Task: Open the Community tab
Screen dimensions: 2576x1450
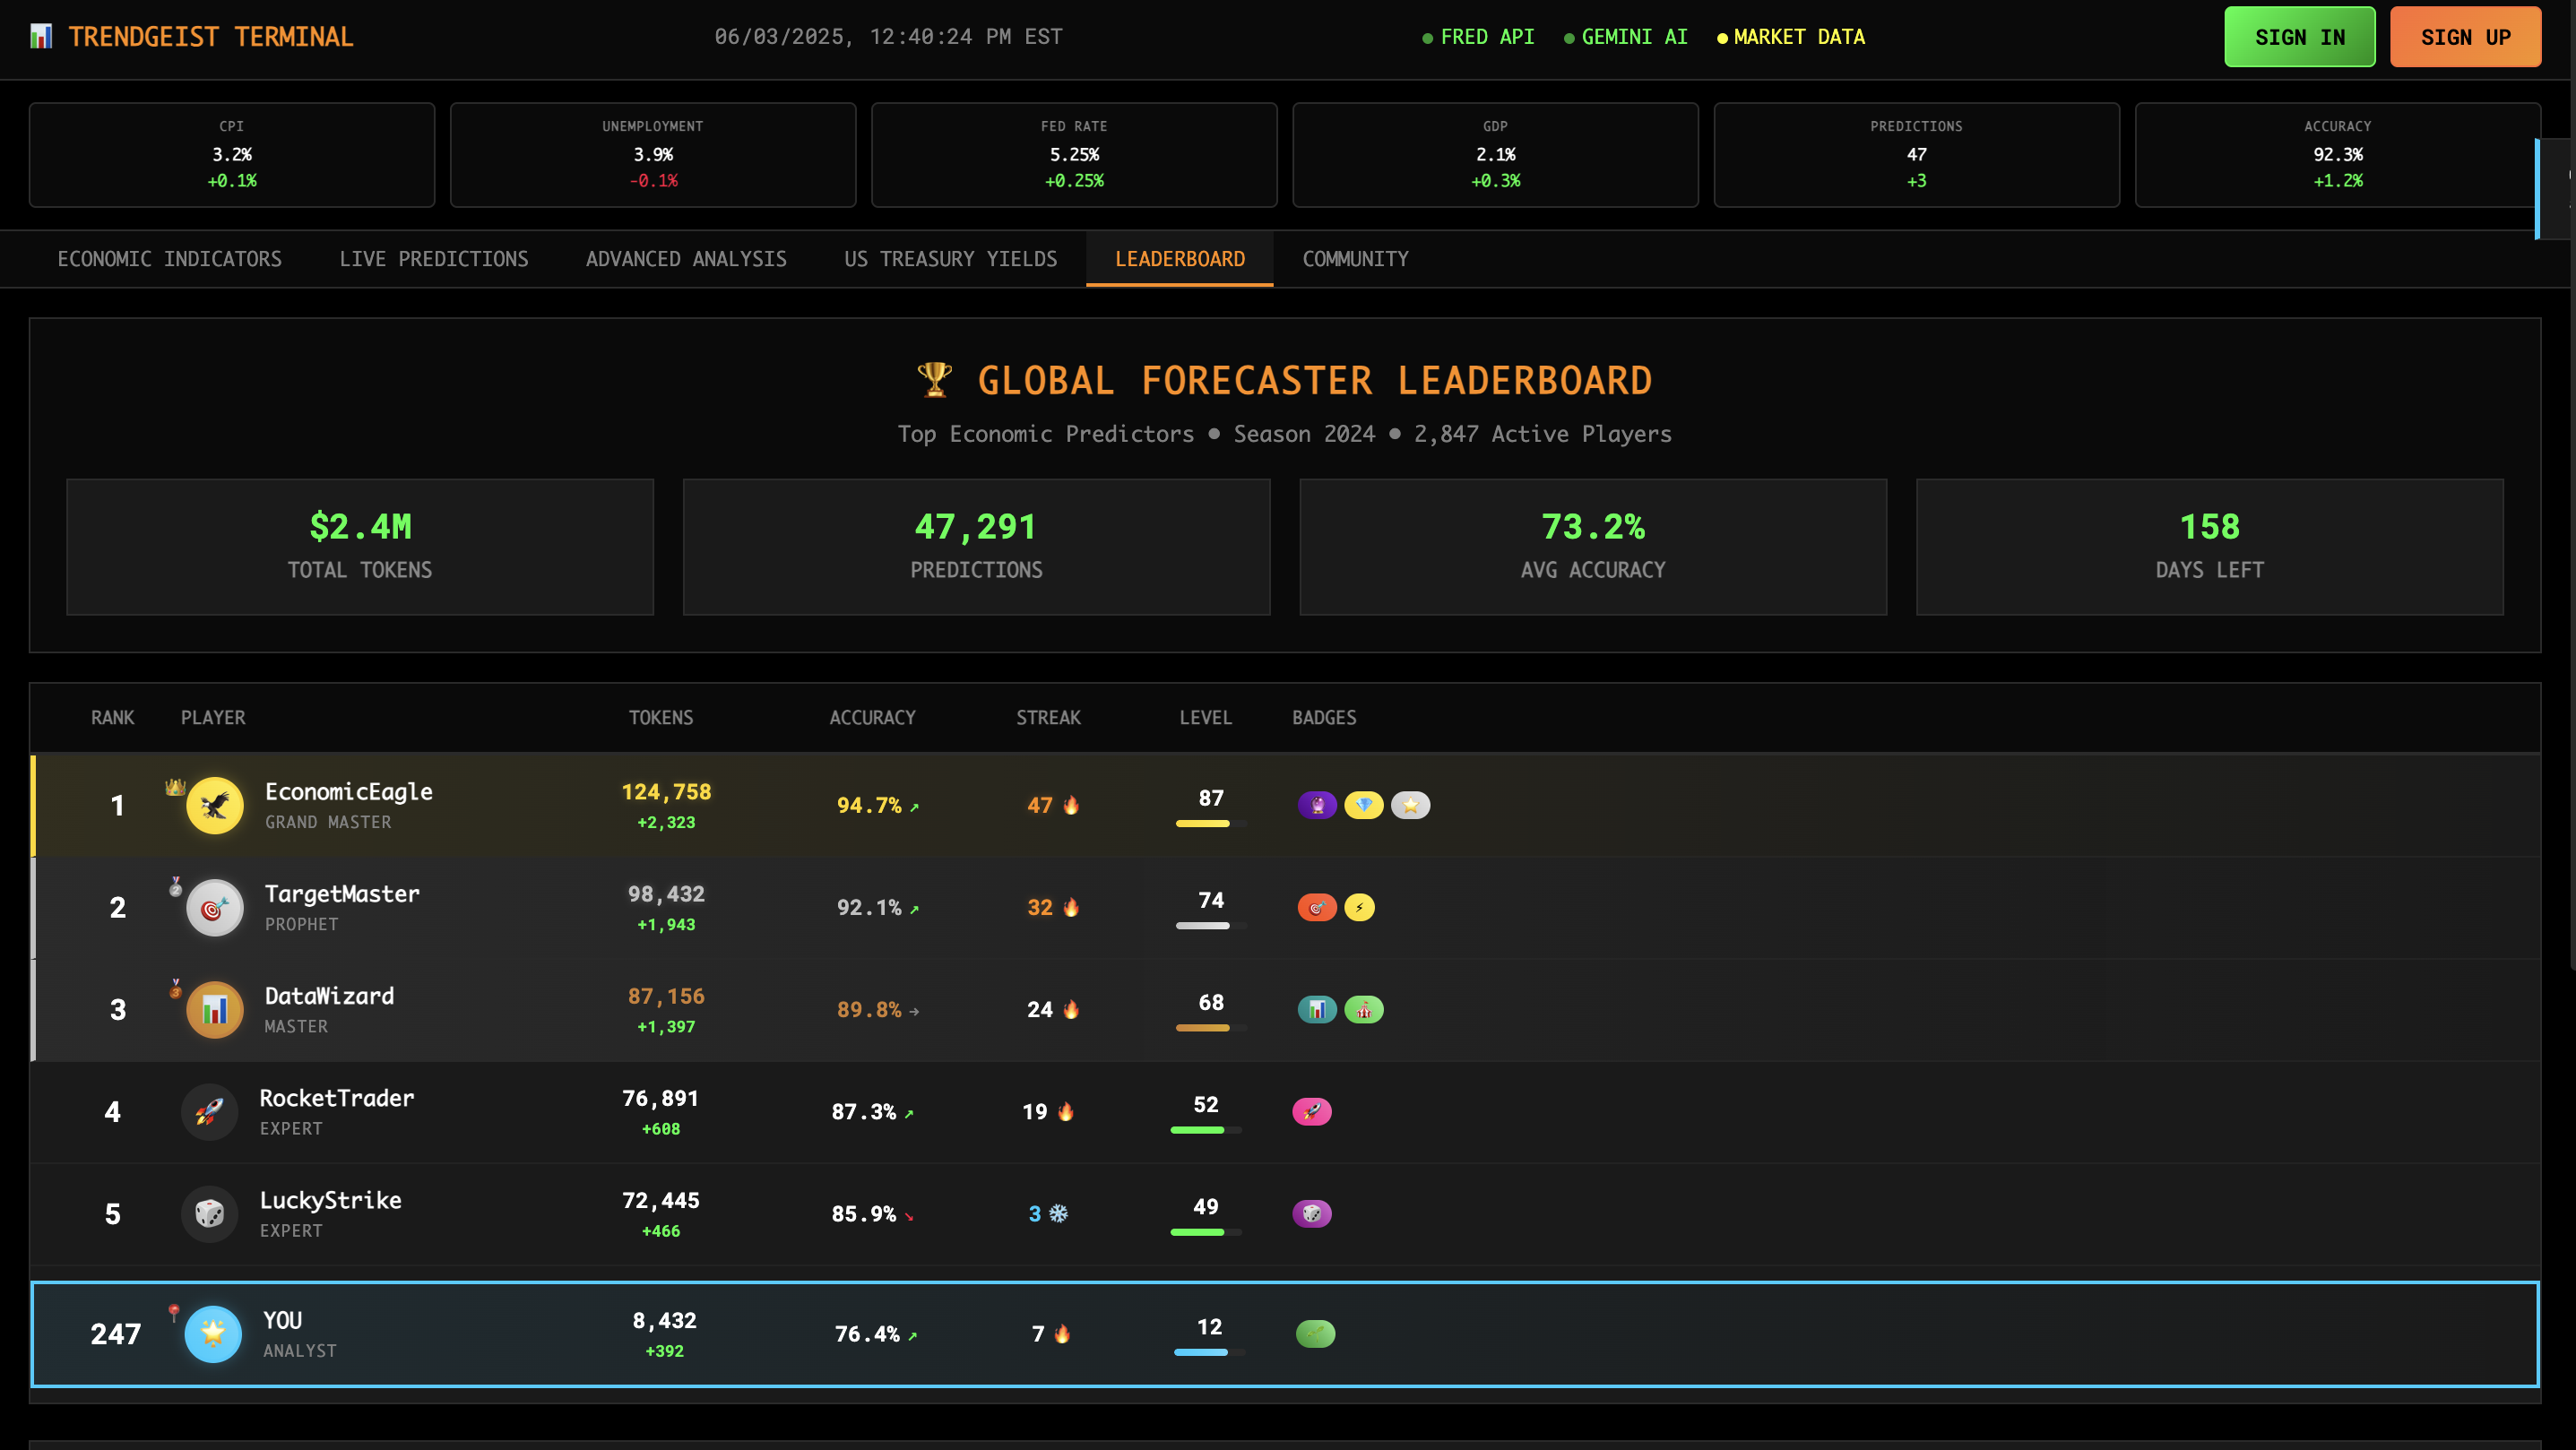Action: tap(1355, 259)
